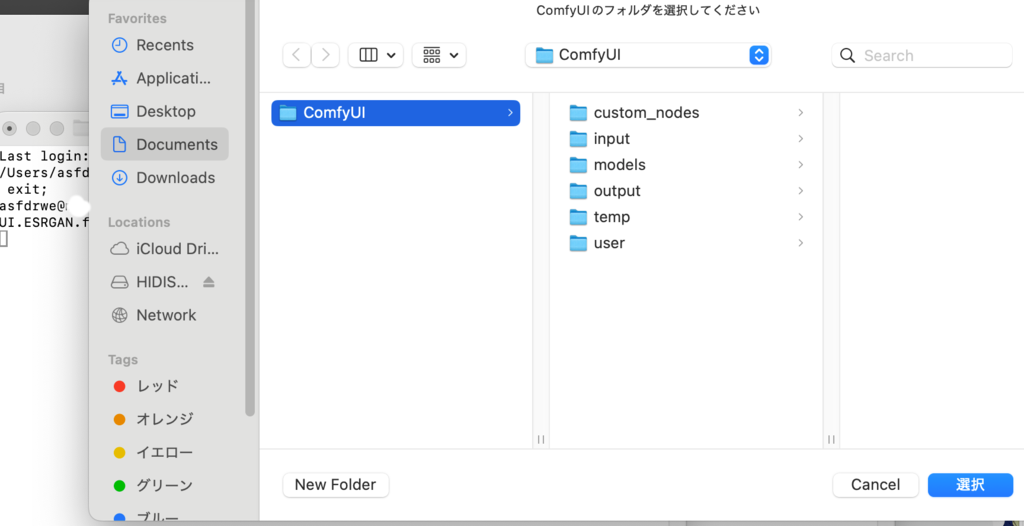Viewport: 1024px width, 526px height.
Task: Select Documents in the sidebar
Action: tap(165, 144)
